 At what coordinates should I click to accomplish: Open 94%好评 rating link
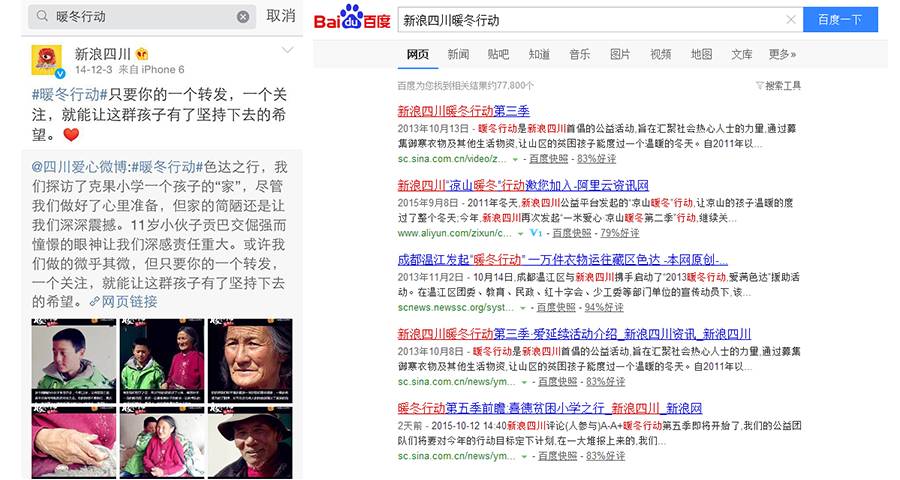pos(604,307)
